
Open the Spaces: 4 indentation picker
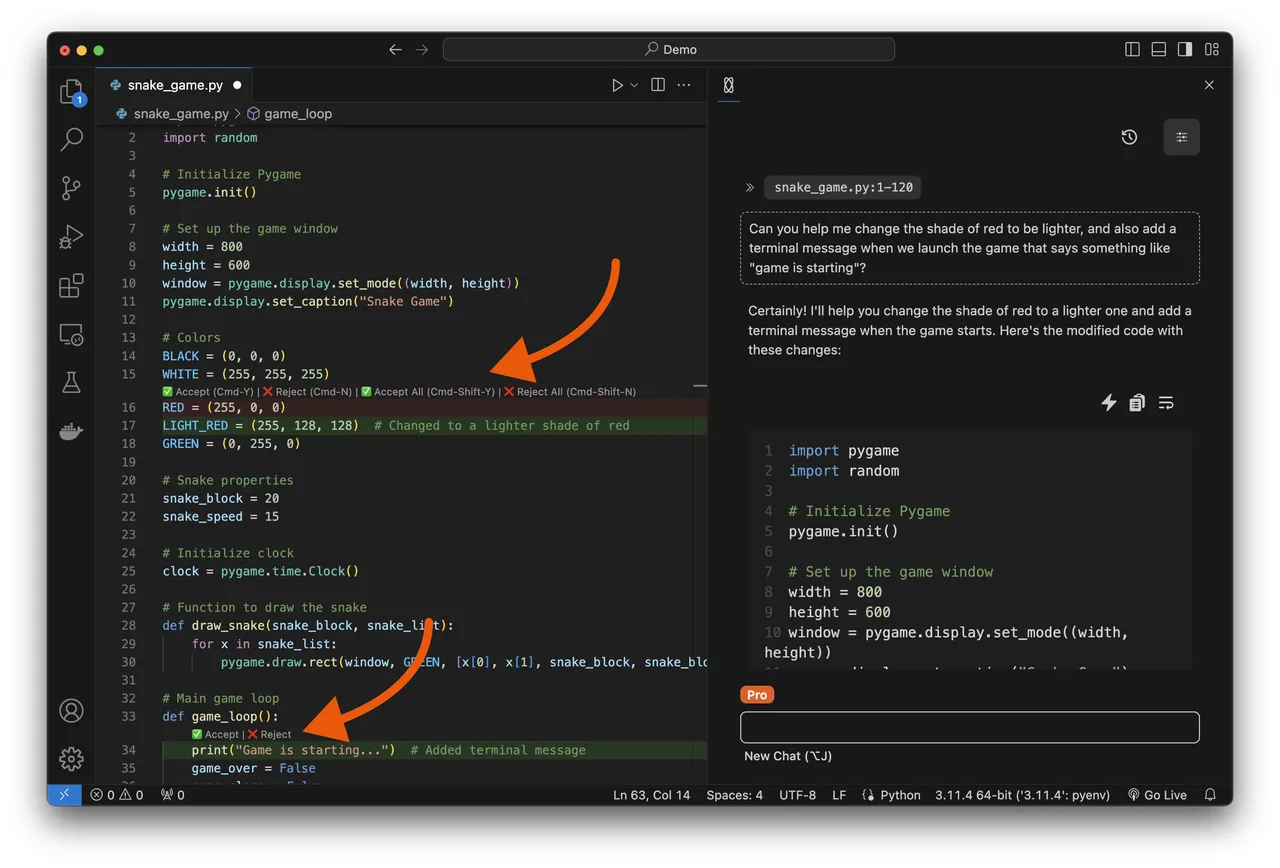(x=734, y=795)
